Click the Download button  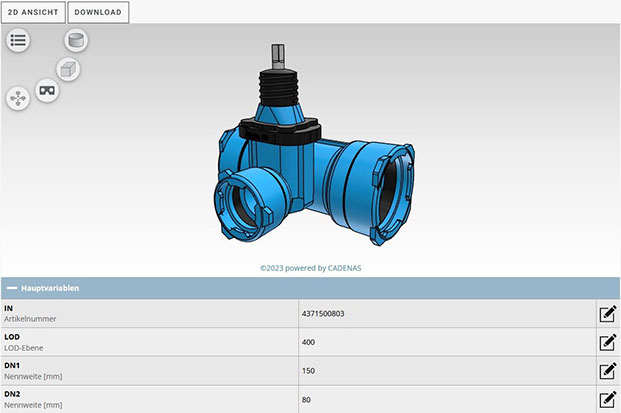(x=98, y=12)
